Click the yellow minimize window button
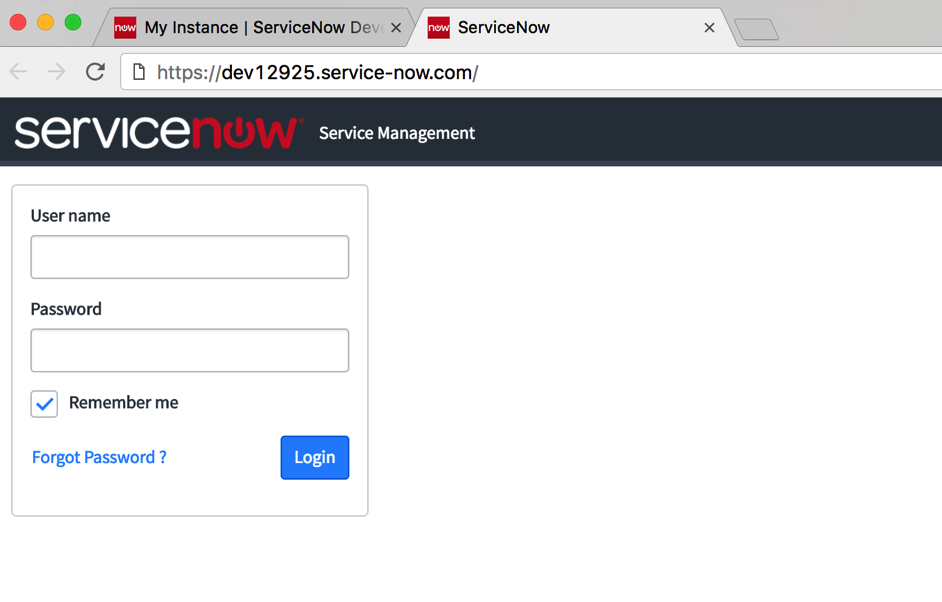Image resolution: width=942 pixels, height=602 pixels. pos(46,22)
